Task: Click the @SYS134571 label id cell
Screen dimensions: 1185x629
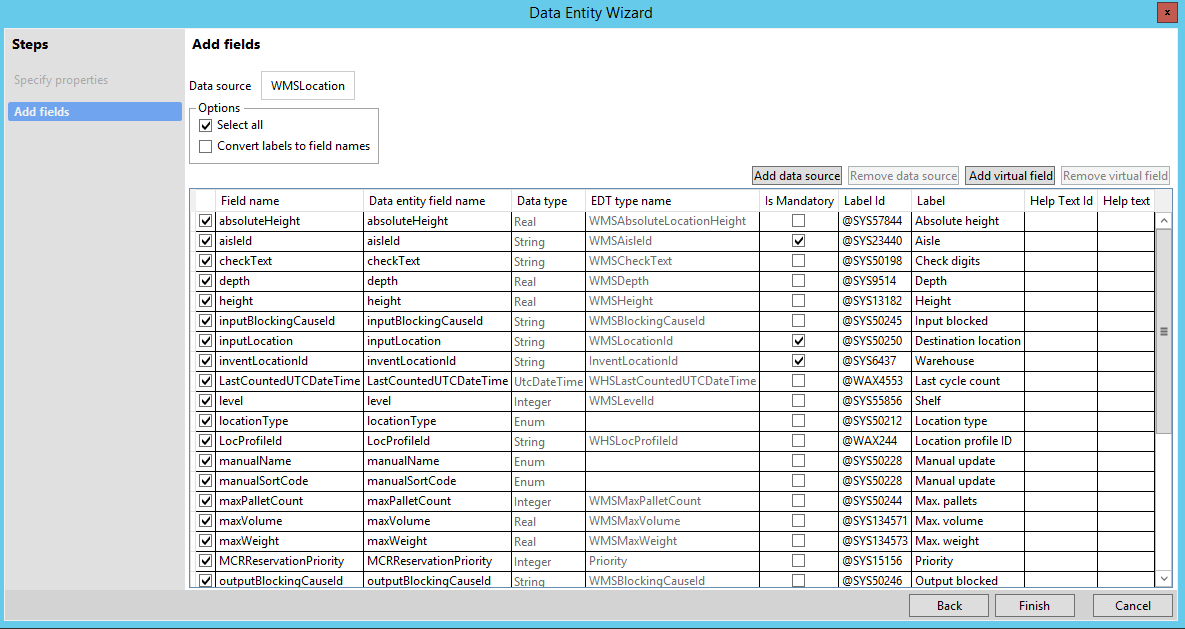Action: click(x=874, y=521)
